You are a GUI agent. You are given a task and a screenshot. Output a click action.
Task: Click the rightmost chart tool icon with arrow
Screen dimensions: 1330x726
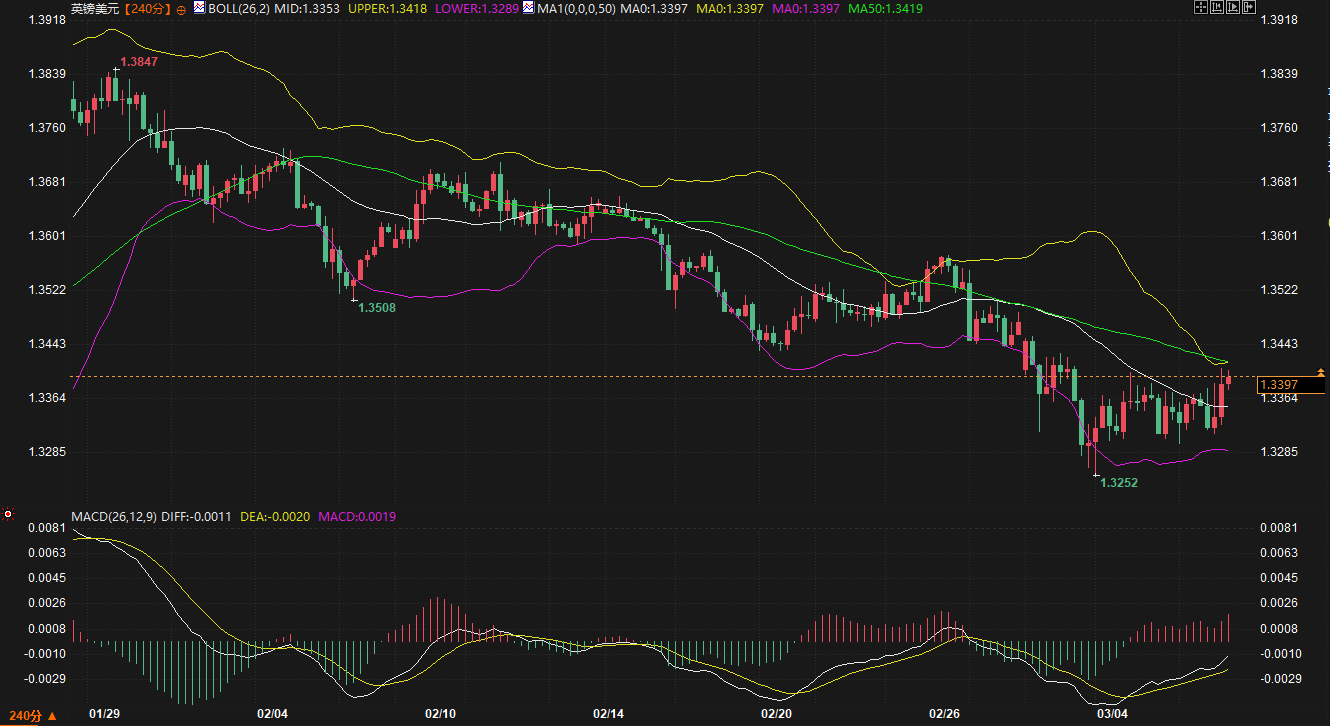(x=1249, y=8)
